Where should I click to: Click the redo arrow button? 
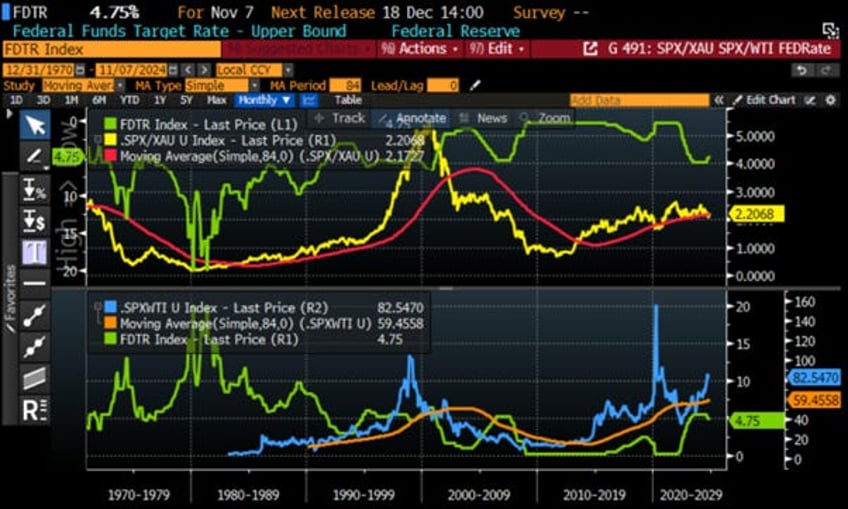tap(826, 70)
